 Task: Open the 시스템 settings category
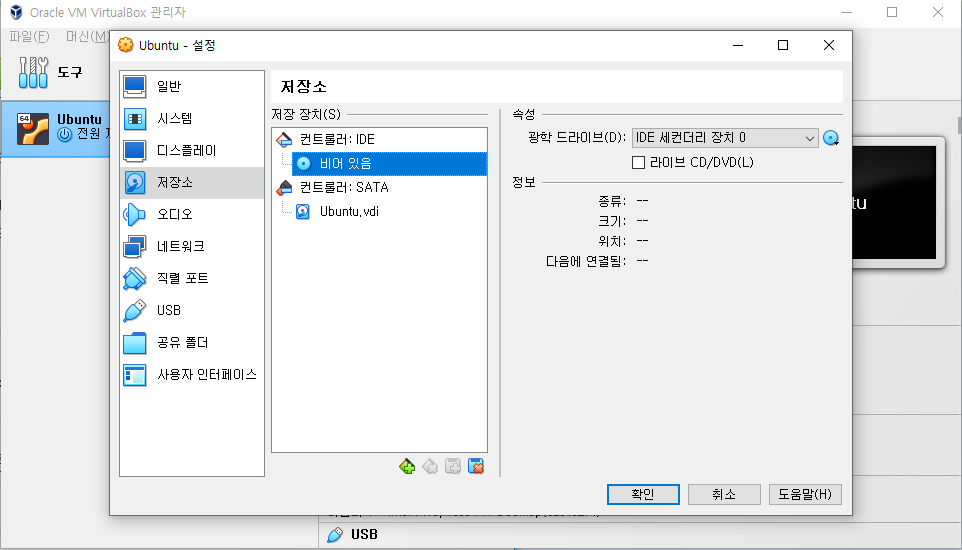192,118
